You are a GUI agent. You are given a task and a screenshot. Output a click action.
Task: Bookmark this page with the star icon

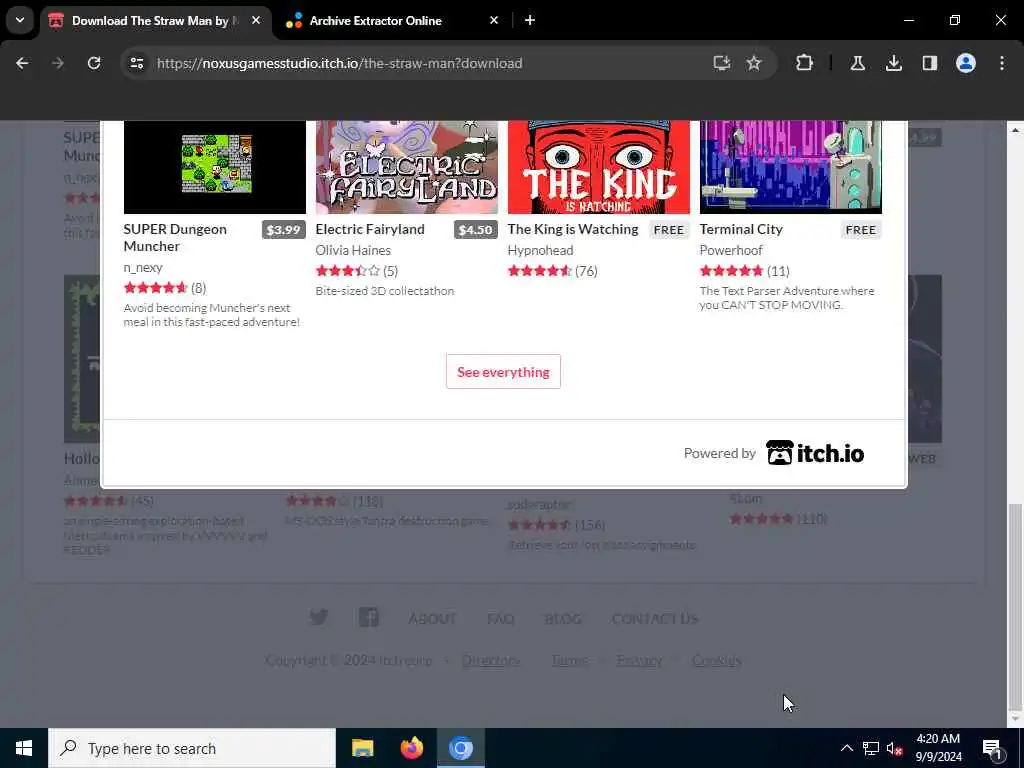pos(754,63)
